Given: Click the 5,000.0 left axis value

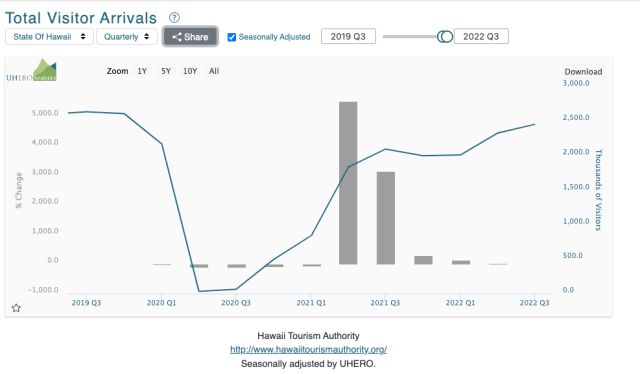Looking at the screenshot, I should click(x=45, y=113).
